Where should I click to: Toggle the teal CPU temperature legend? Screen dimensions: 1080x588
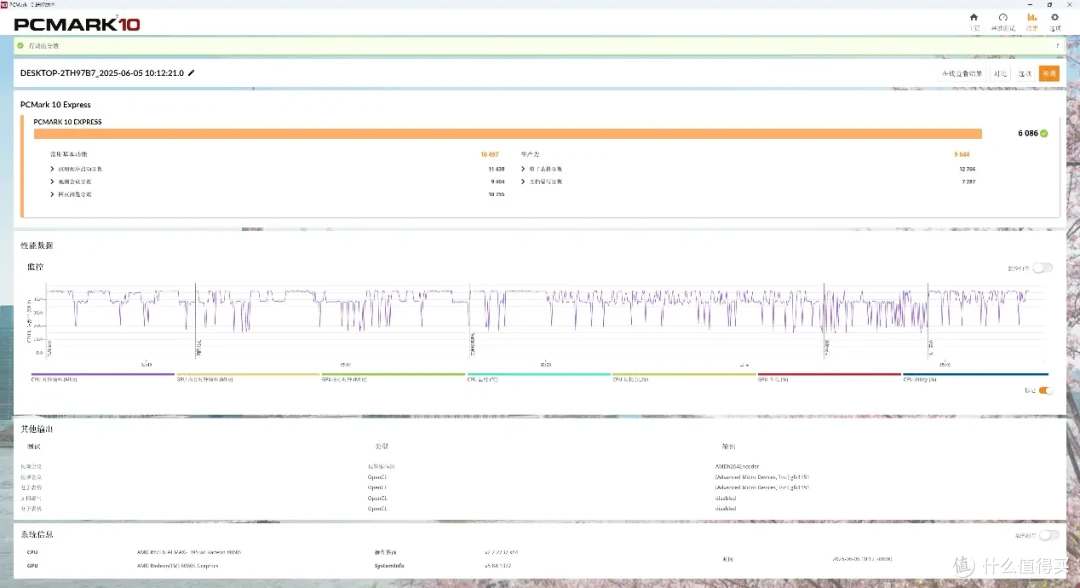click(539, 377)
